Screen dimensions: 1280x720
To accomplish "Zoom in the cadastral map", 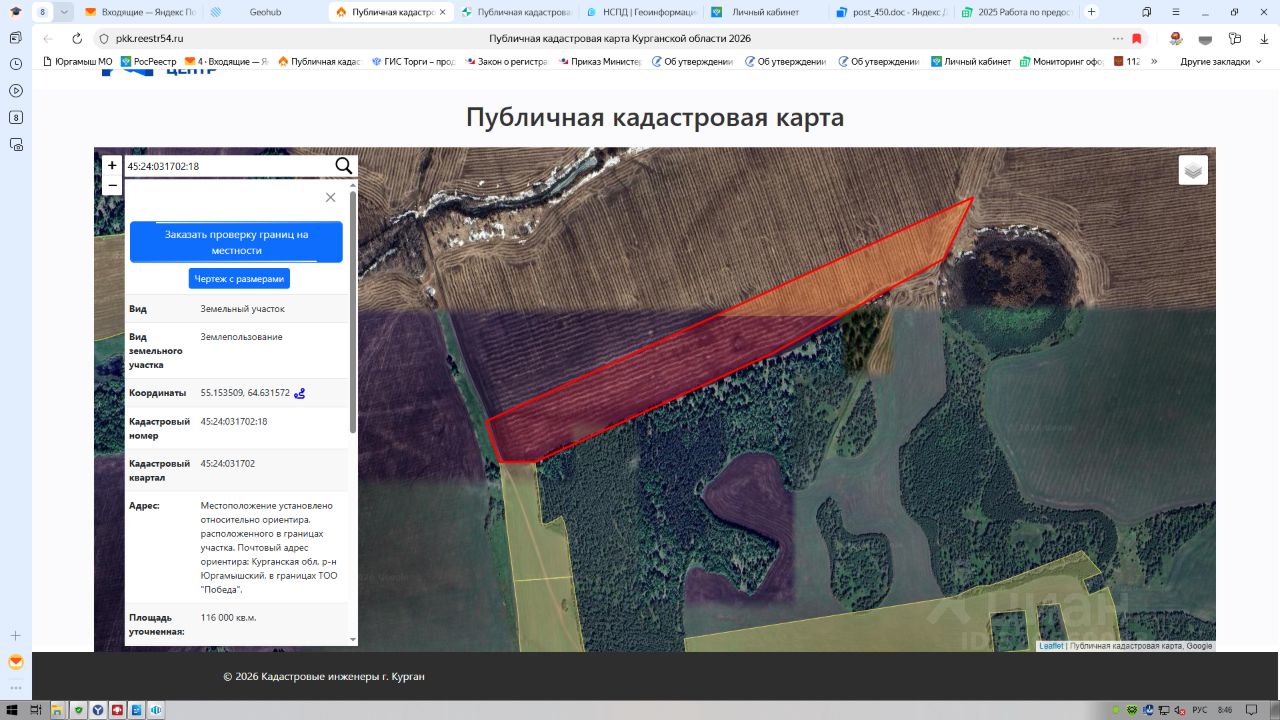I will [x=112, y=166].
